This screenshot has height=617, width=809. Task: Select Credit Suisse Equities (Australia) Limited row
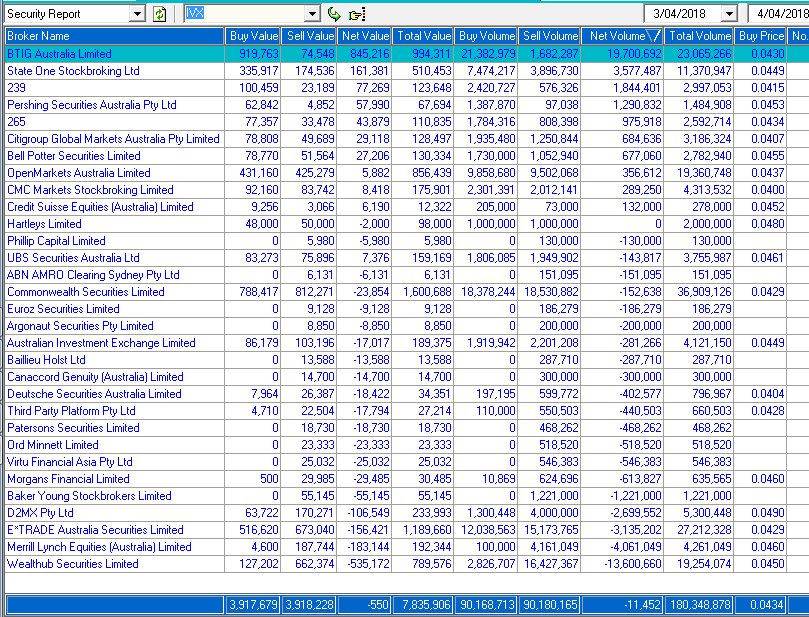coord(407,207)
